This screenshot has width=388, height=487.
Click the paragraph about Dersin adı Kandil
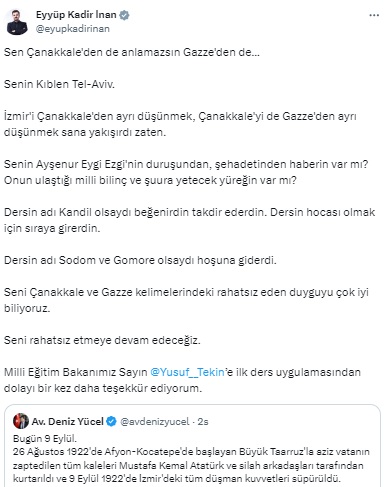tap(189, 220)
